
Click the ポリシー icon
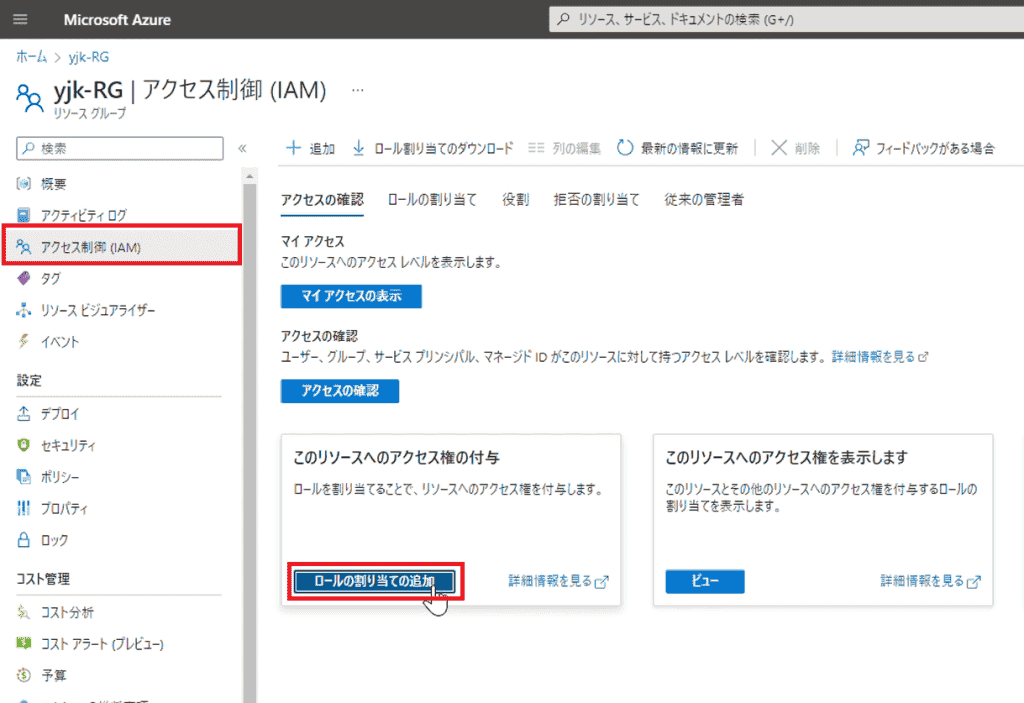24,476
